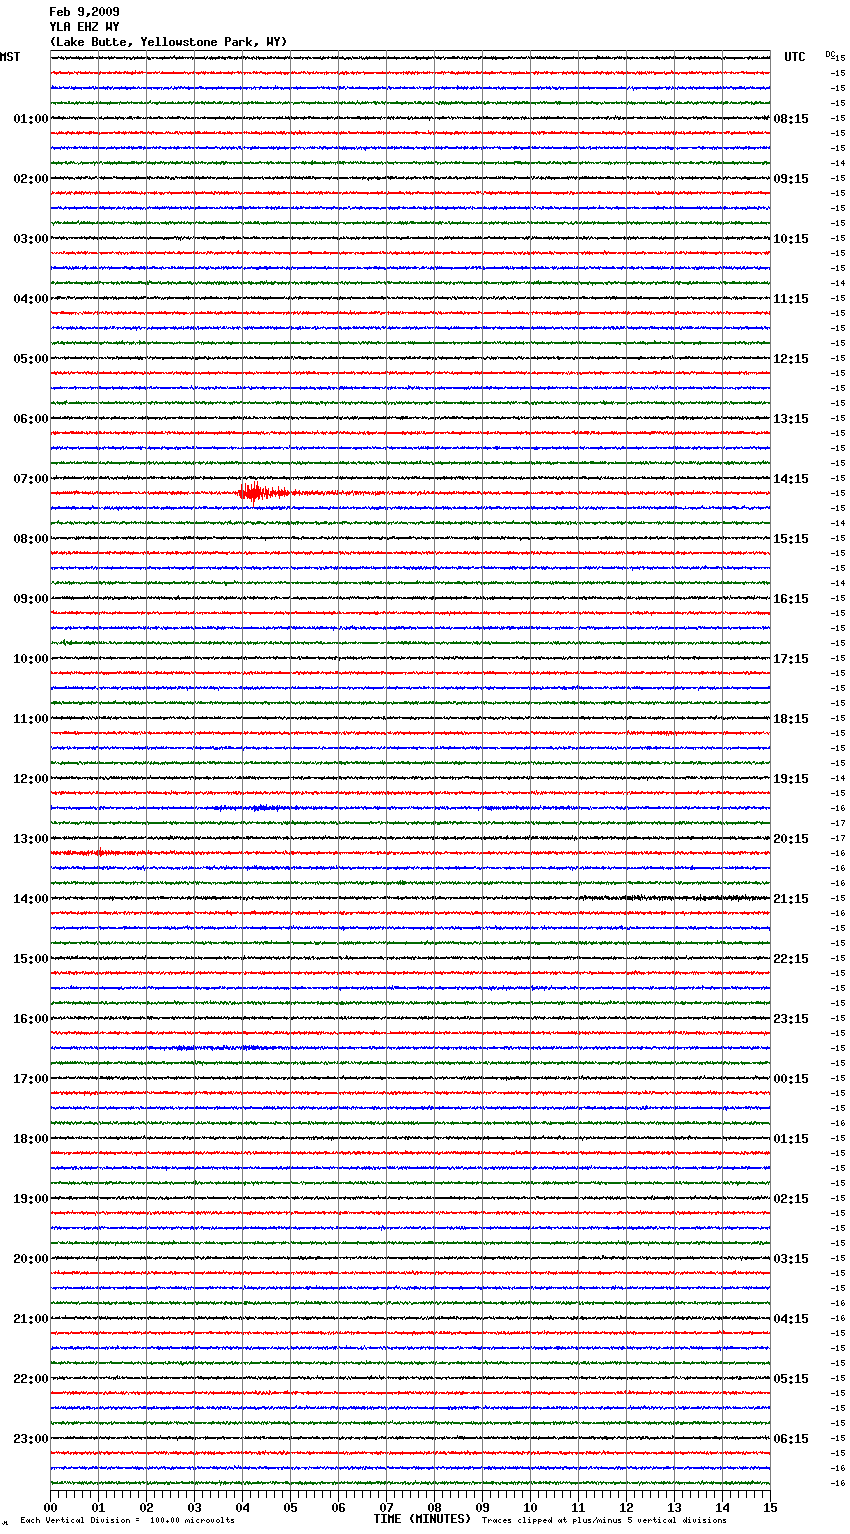Select the 10:00 MST time label

click(31, 659)
